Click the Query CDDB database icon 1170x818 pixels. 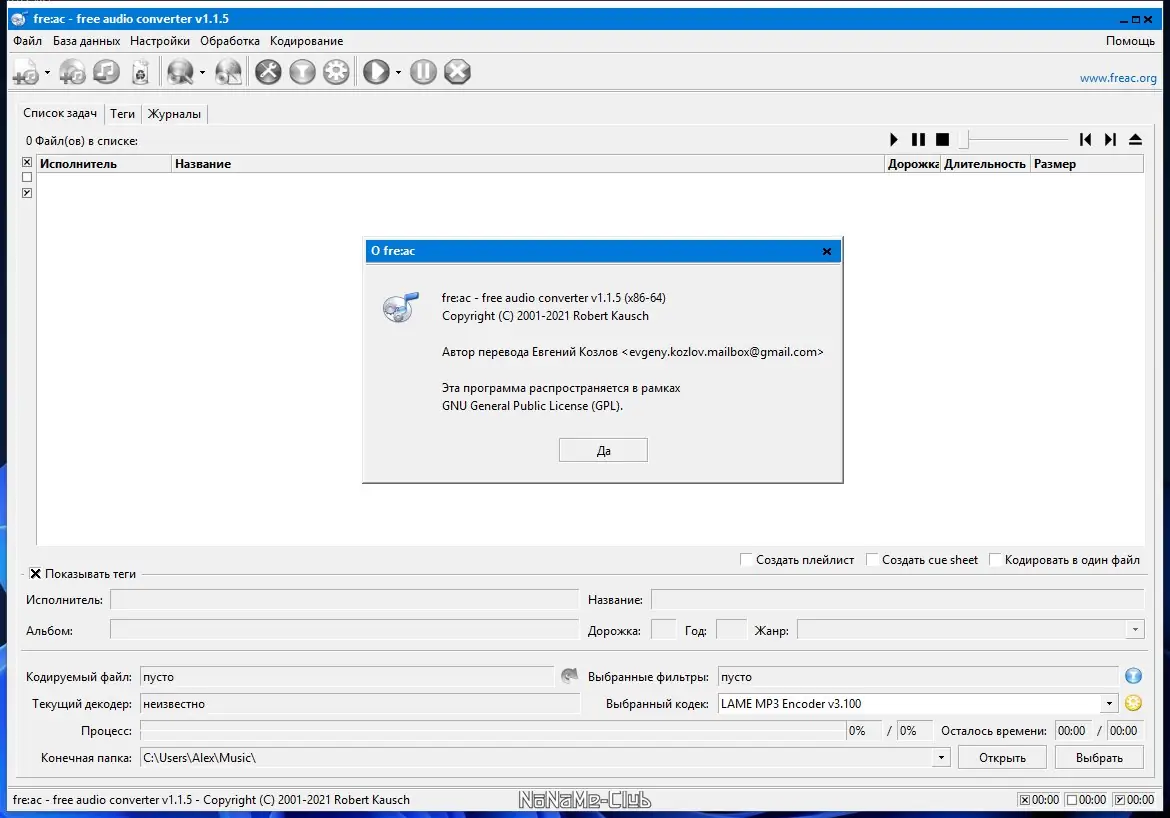pos(180,72)
